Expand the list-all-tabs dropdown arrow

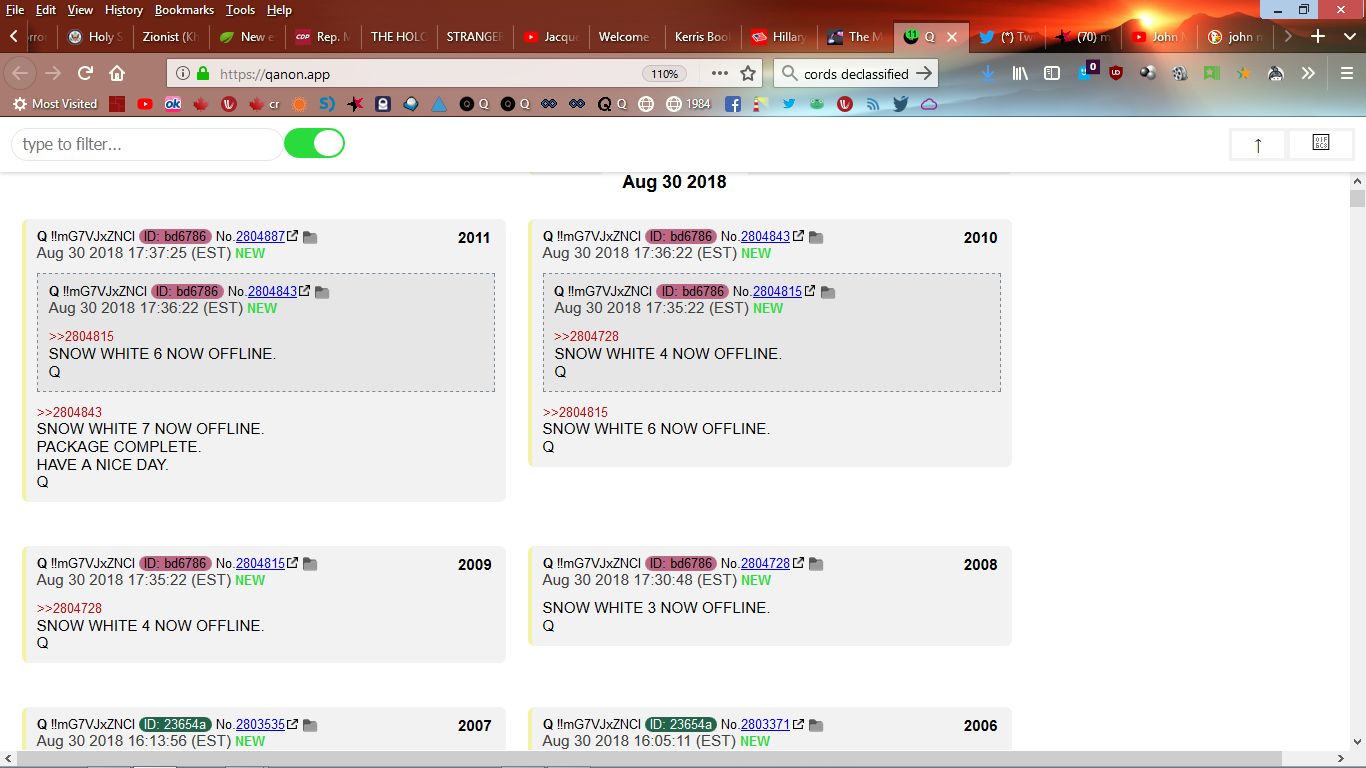click(x=1349, y=37)
